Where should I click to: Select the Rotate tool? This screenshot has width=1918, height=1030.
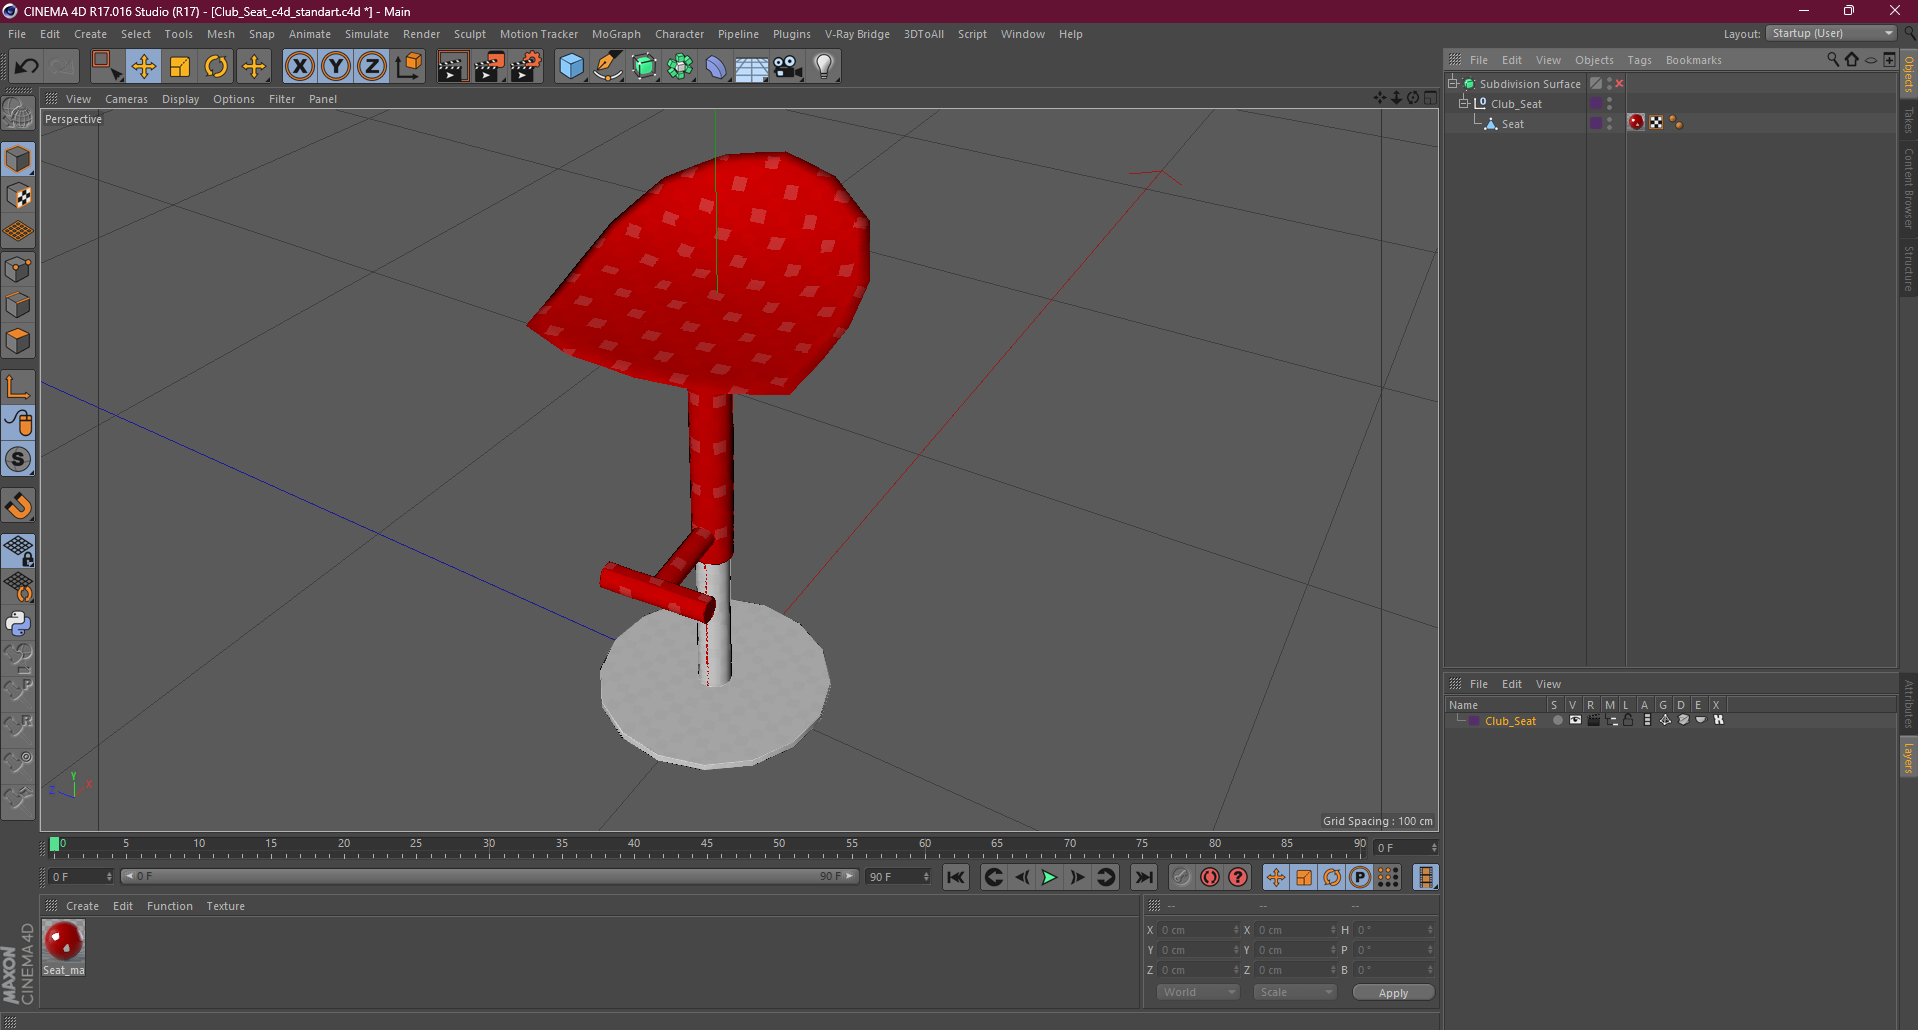(x=216, y=67)
